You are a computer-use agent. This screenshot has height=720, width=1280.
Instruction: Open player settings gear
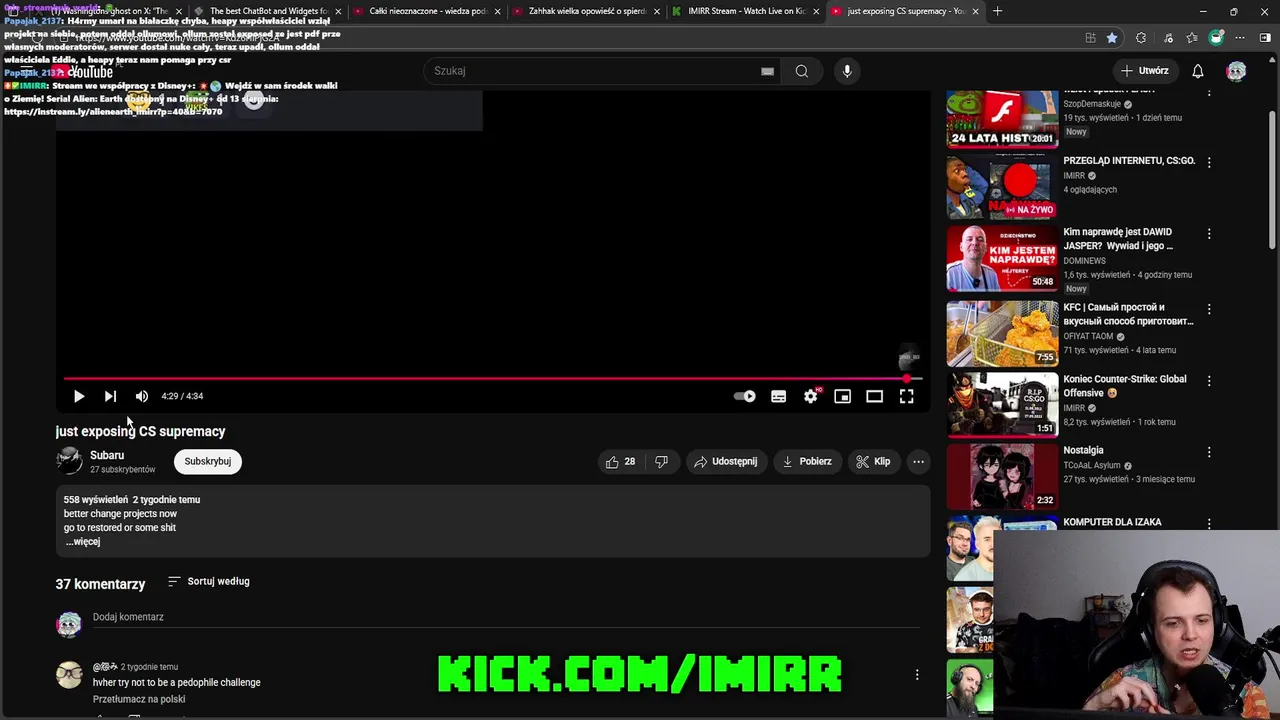pos(811,396)
